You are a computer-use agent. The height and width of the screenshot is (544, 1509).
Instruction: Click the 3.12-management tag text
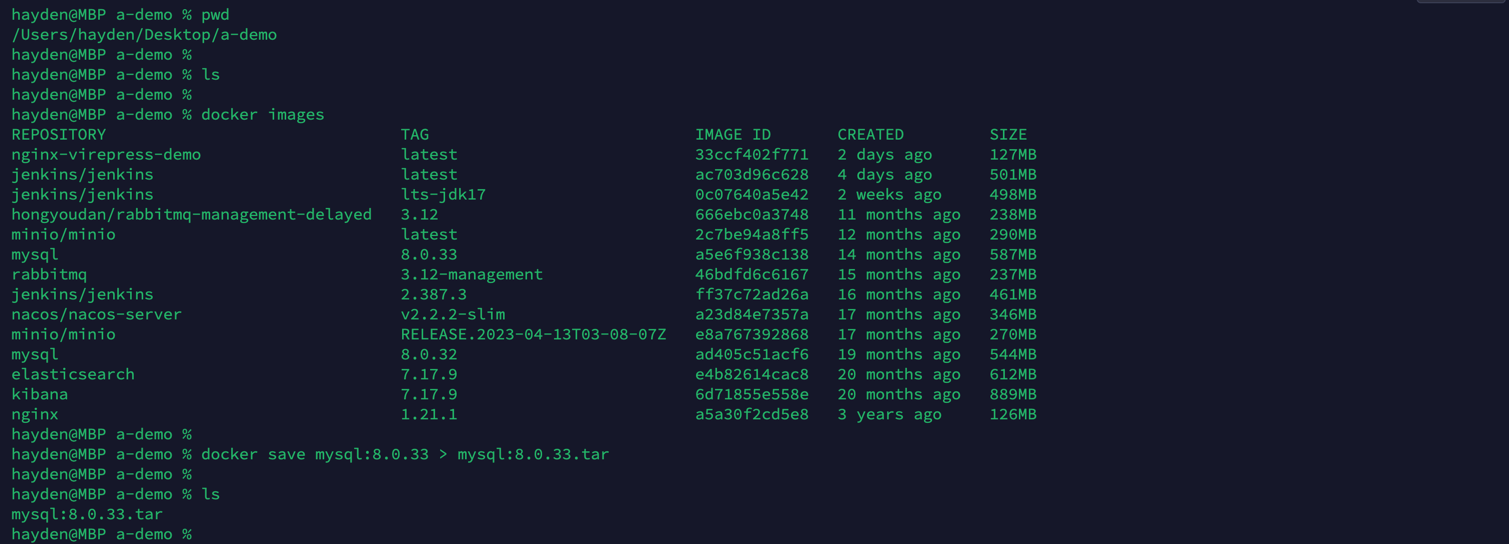coord(472,274)
